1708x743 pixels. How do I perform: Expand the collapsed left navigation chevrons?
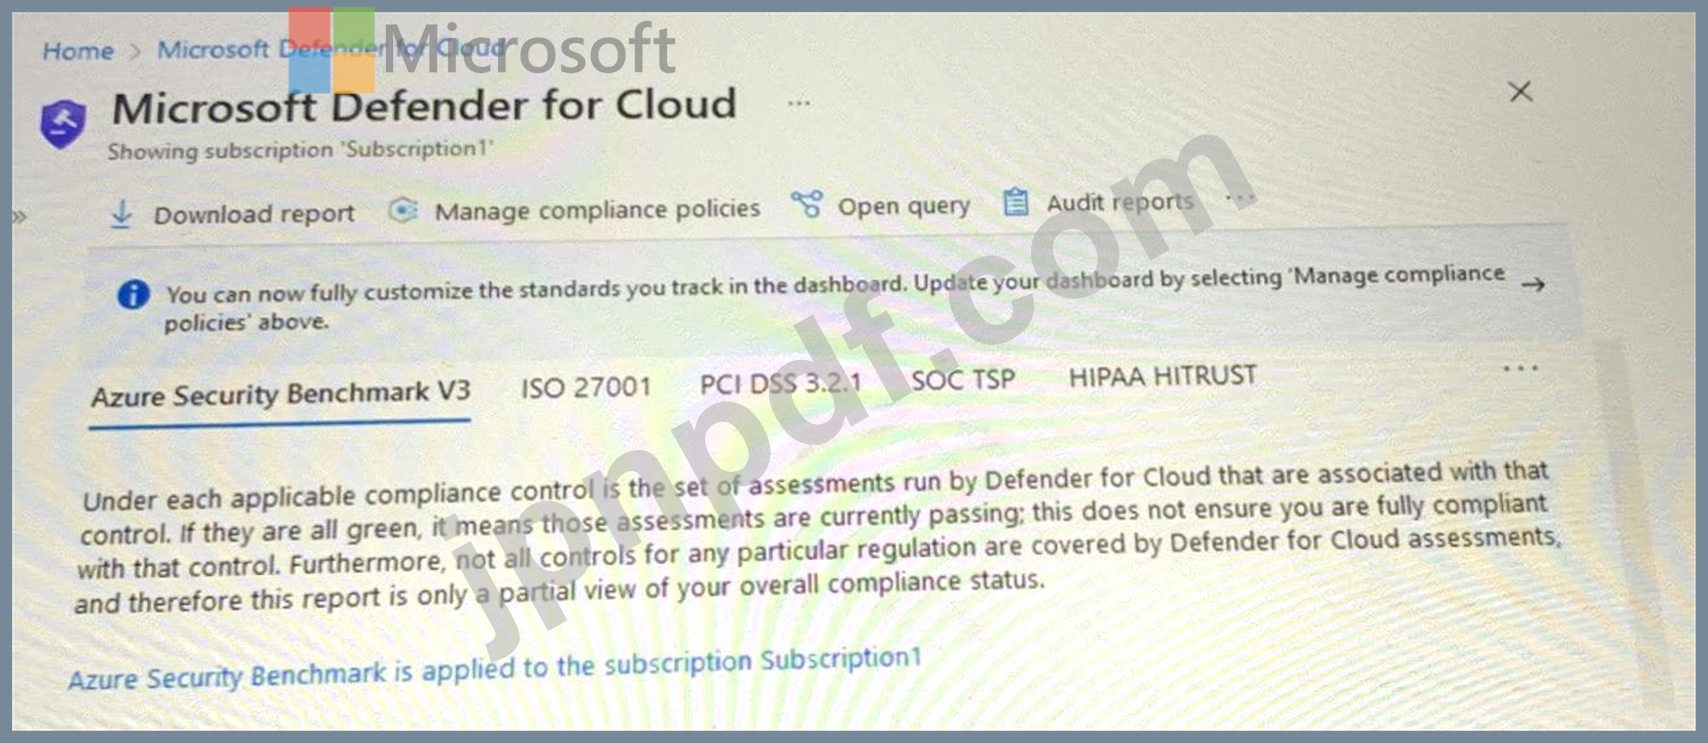point(19,216)
